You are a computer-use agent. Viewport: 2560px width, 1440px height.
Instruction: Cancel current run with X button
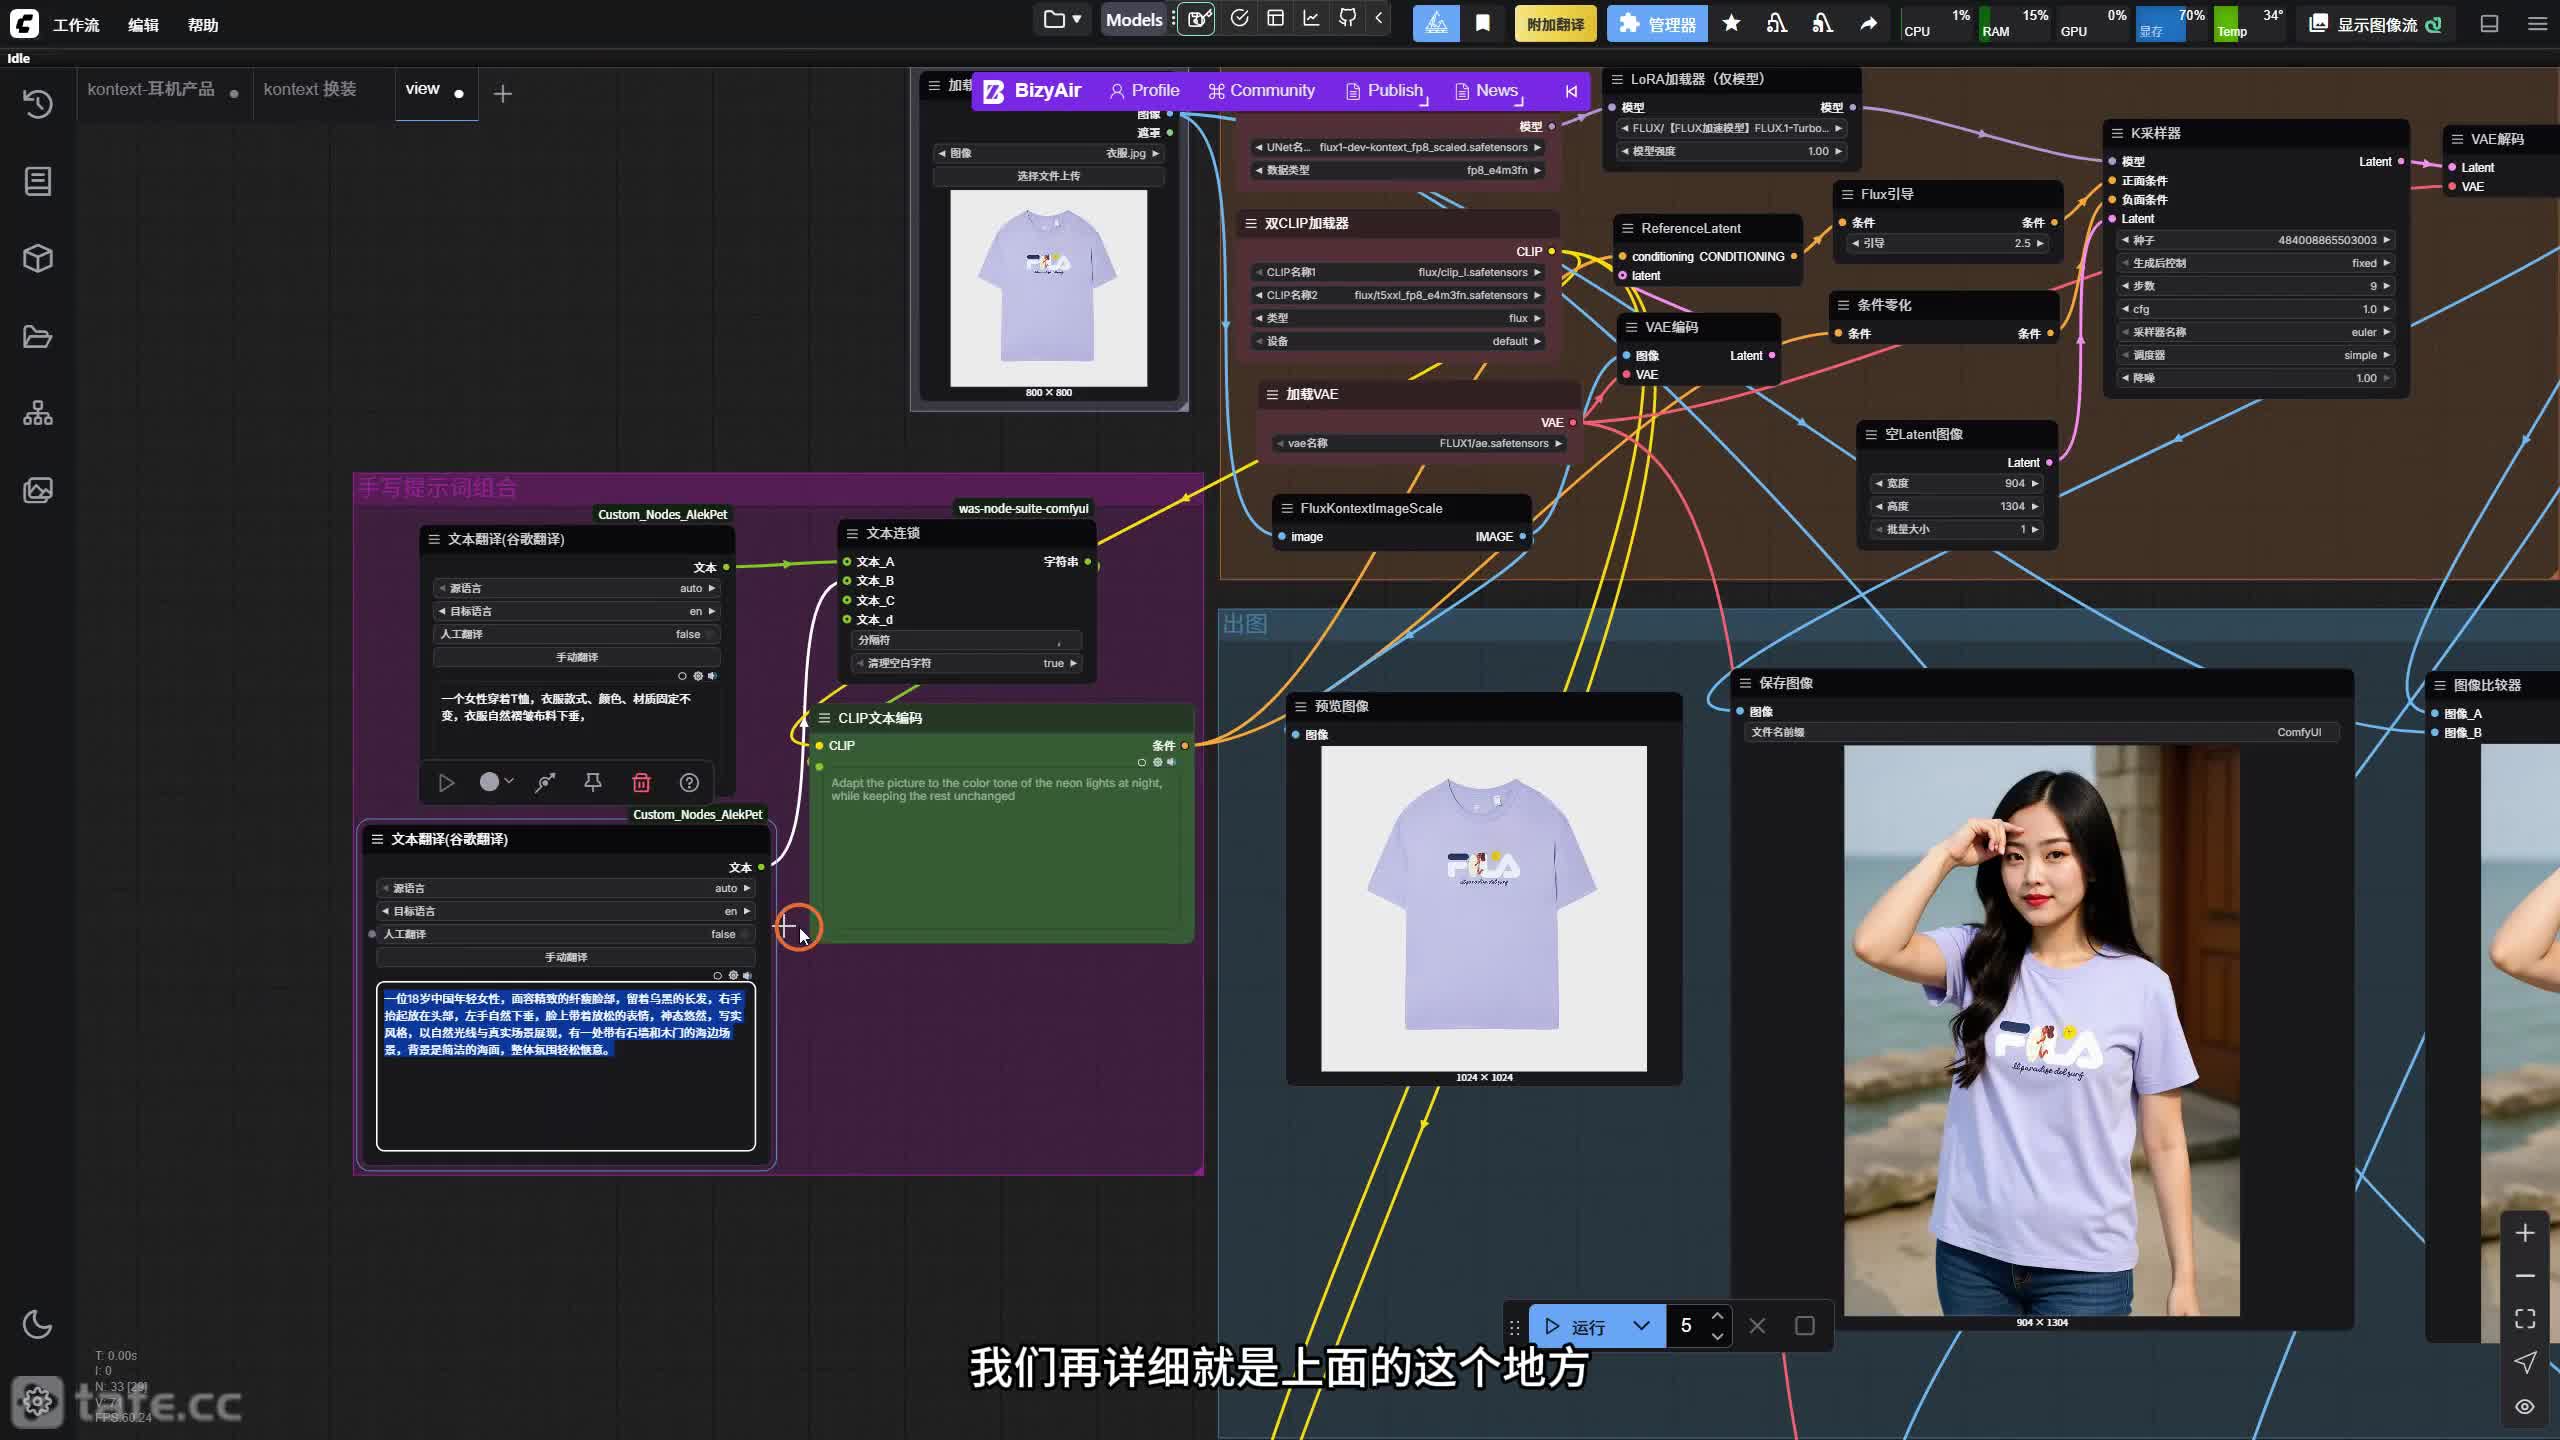coord(1757,1326)
